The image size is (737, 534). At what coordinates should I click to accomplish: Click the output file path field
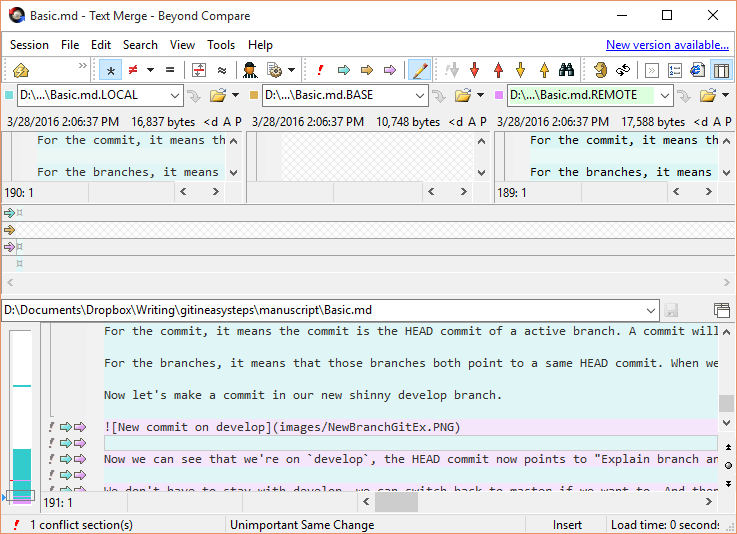(x=330, y=310)
